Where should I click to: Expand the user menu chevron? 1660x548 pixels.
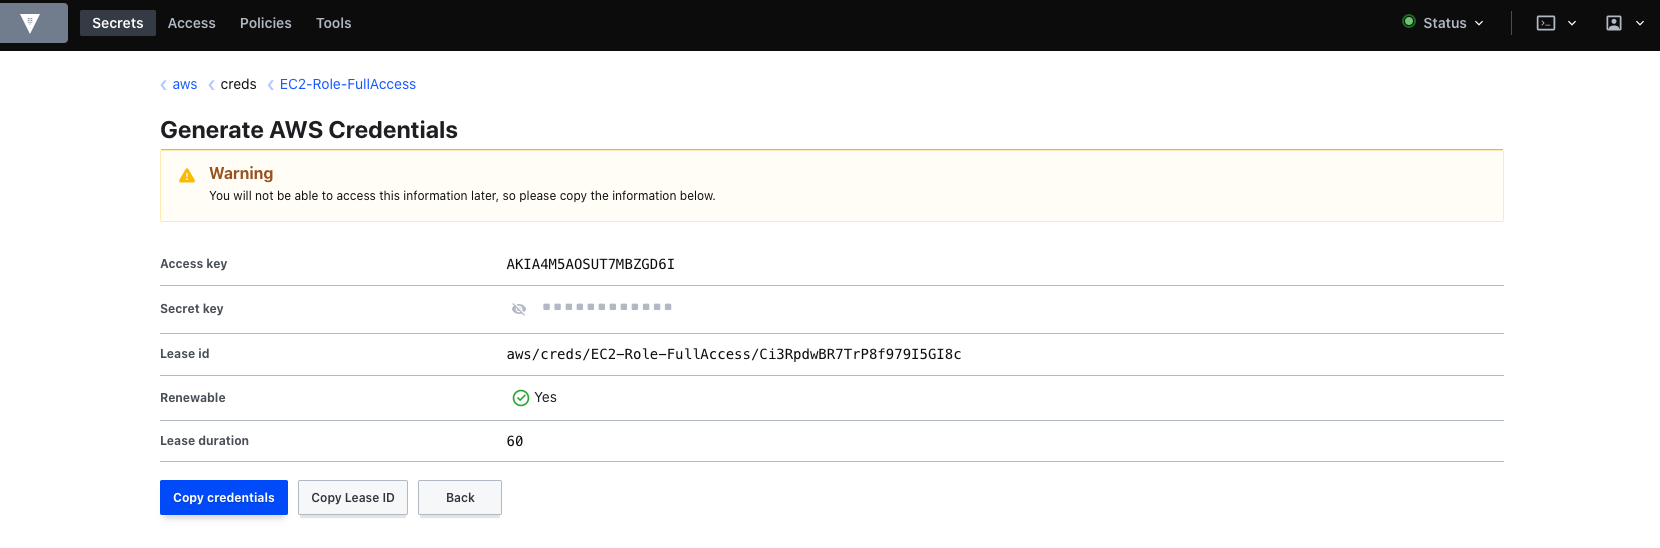coord(1640,23)
